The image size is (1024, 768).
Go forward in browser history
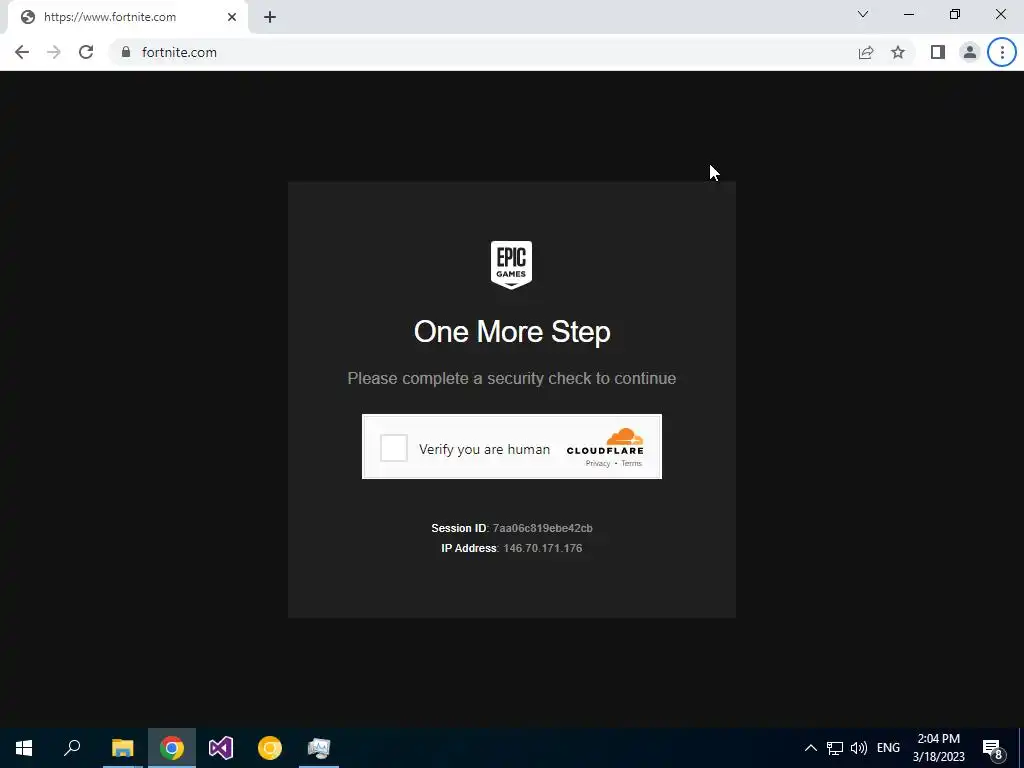click(x=54, y=52)
